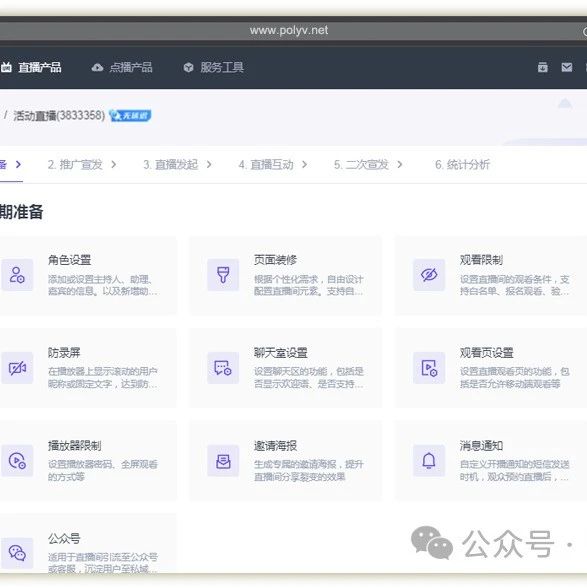
Task: Click the 无延迟 badge next to channel name
Action: click(x=130, y=116)
